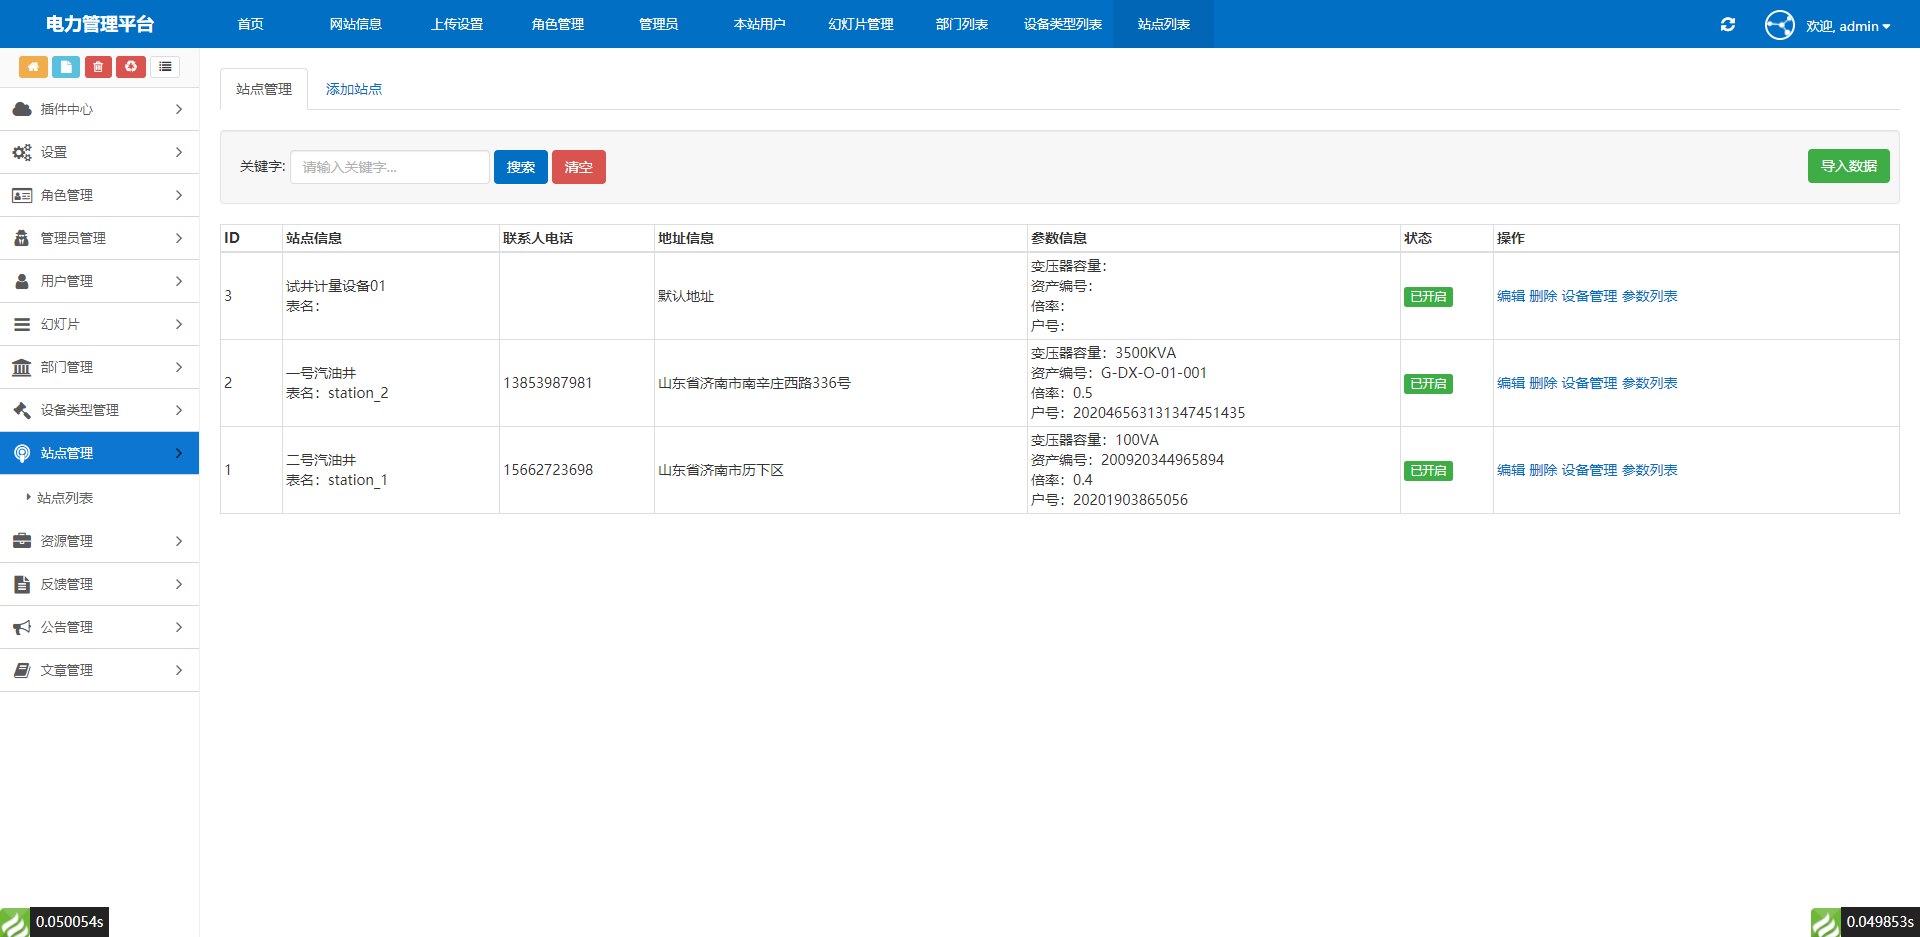Viewport: 1920px width, 937px height.
Task: Click the icon beside 管理员管理
Action: (22, 238)
